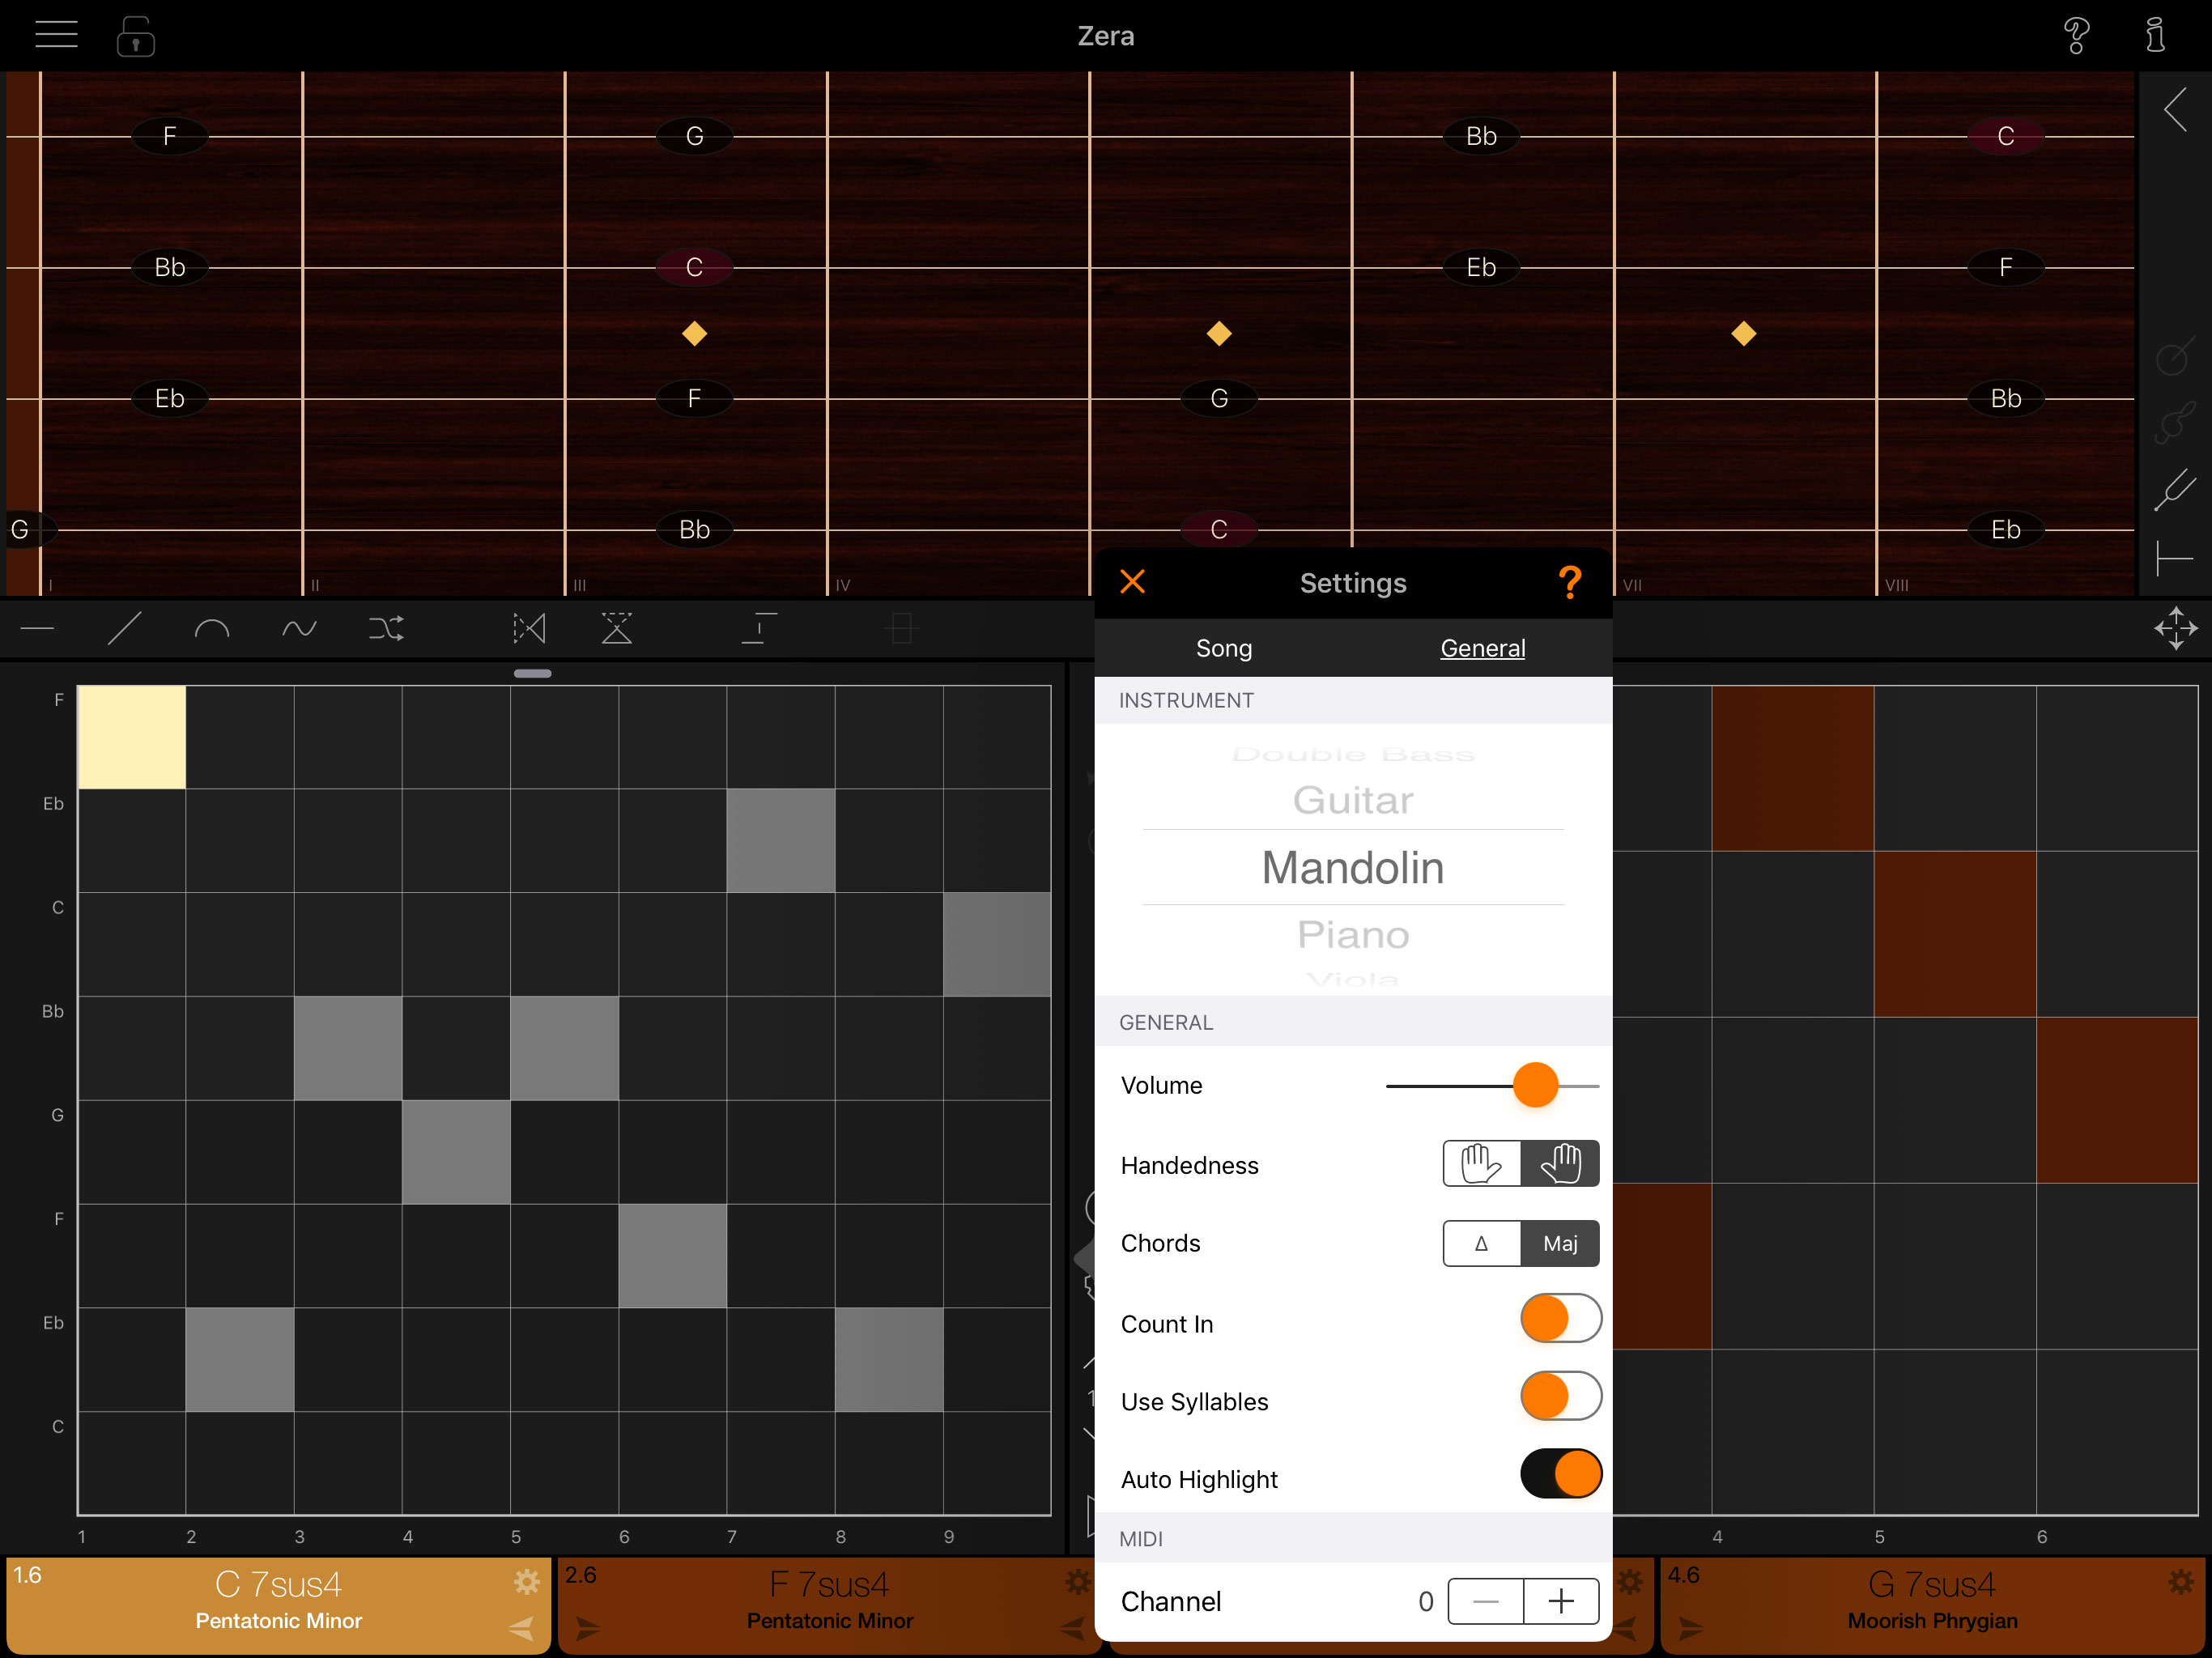The image size is (2212, 1658).
Task: Increase MIDI channel with plus button
Action: click(1560, 1601)
